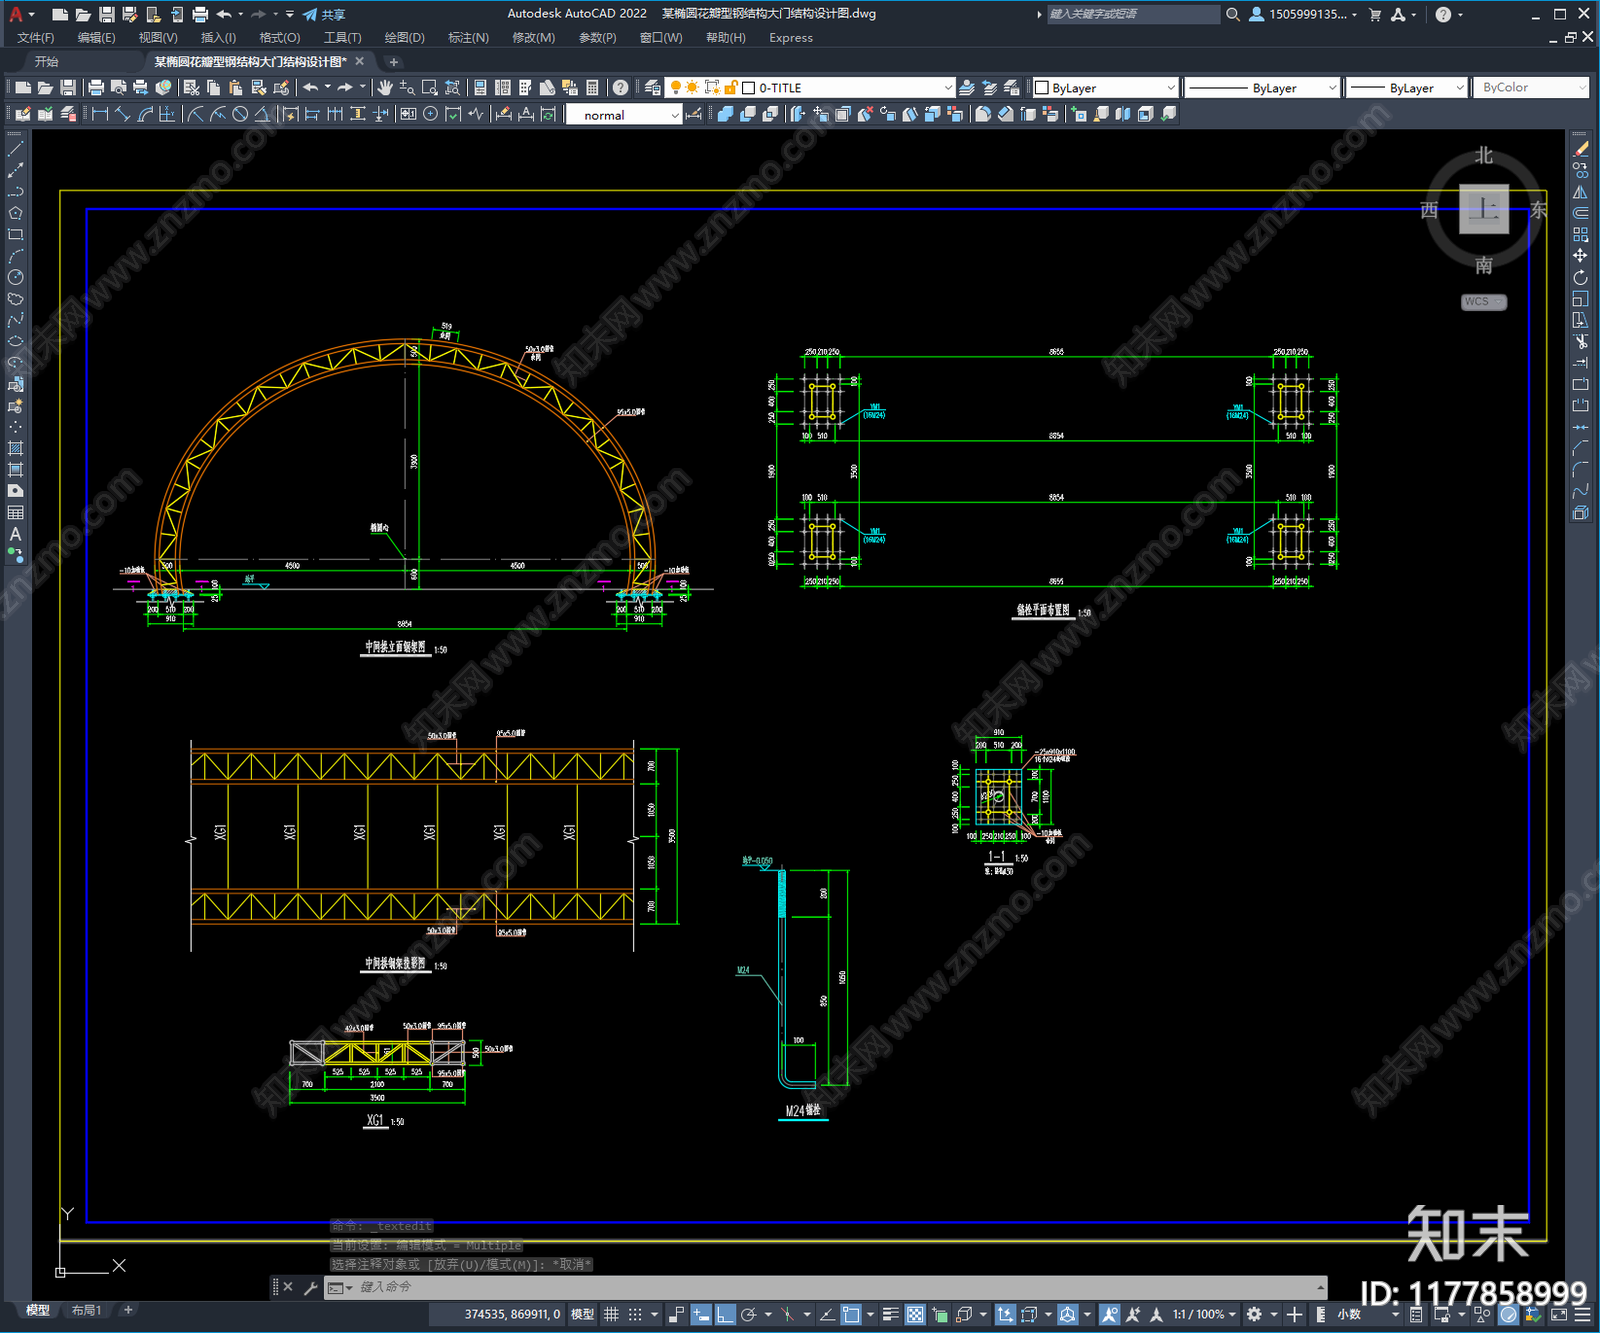Activate the Move modify tool
The image size is (1600, 1333).
(x=1580, y=256)
